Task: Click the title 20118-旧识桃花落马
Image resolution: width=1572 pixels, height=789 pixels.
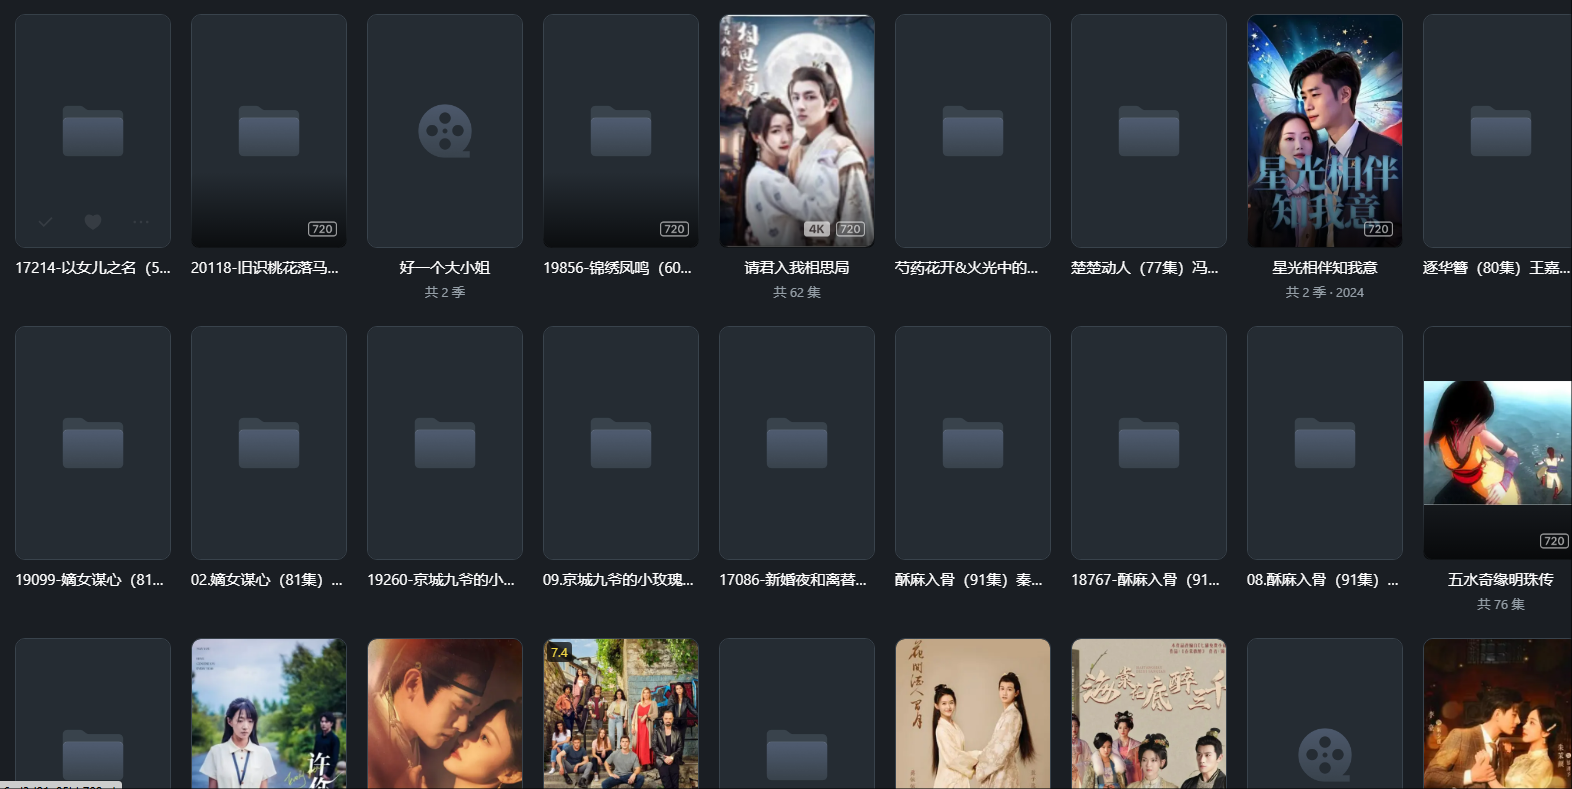Action: 265,268
